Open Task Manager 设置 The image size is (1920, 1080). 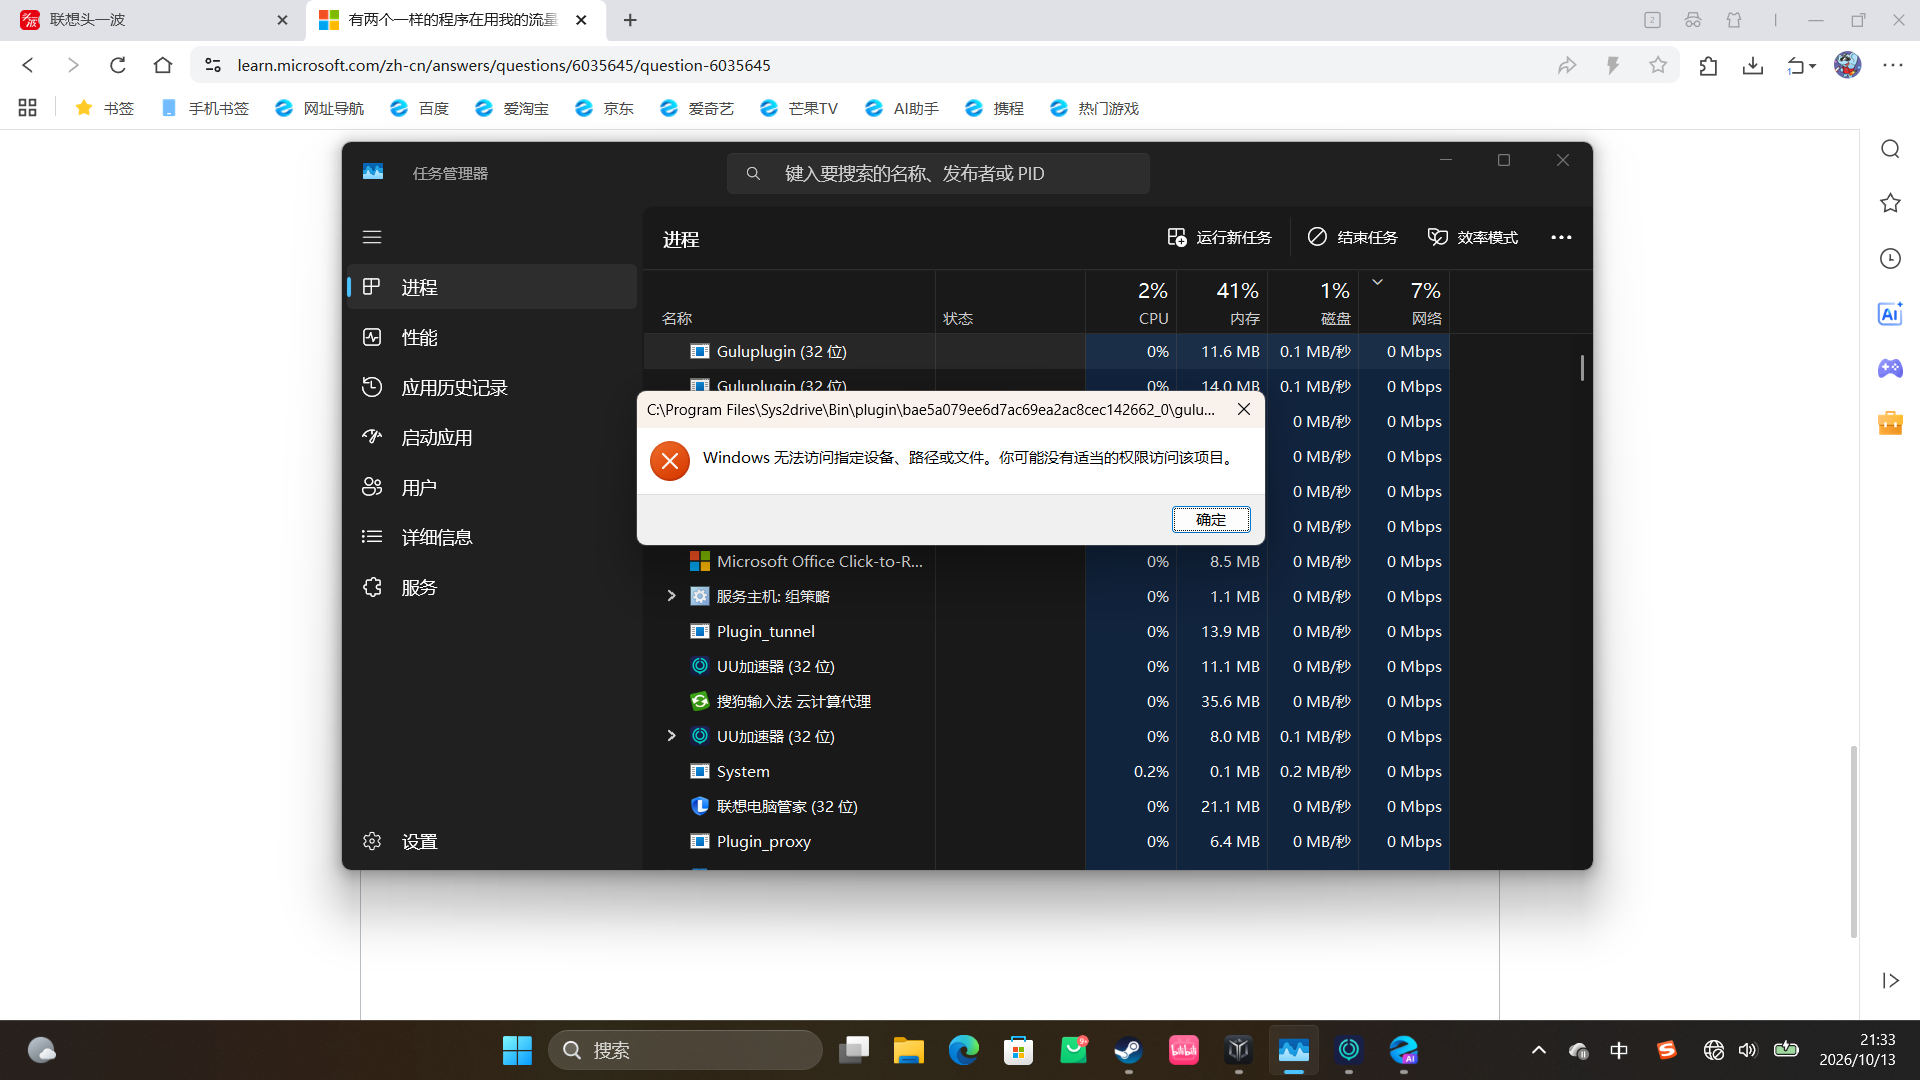(x=491, y=841)
